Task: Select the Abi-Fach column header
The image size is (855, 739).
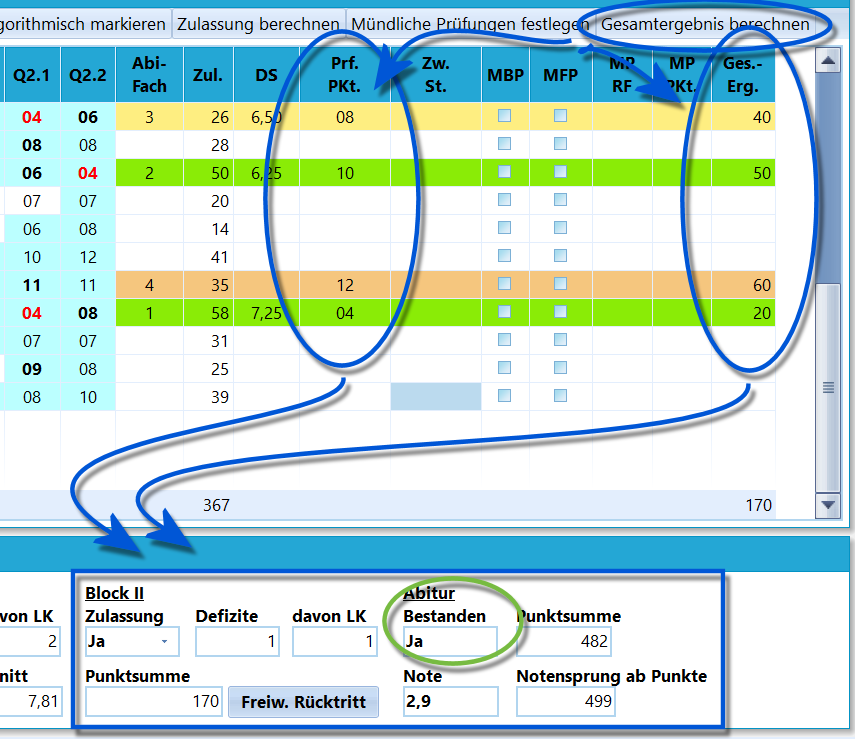Action: (x=149, y=75)
